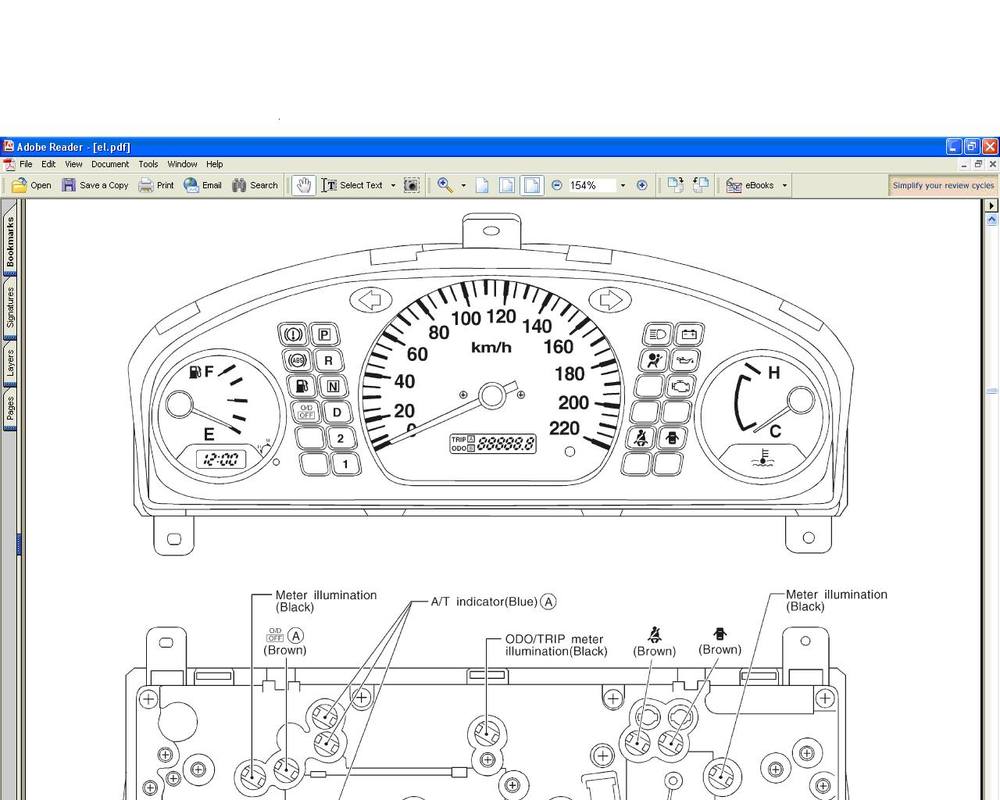The width and height of the screenshot is (1000, 800).
Task: Set Fit Width page view
Action: coord(531,185)
